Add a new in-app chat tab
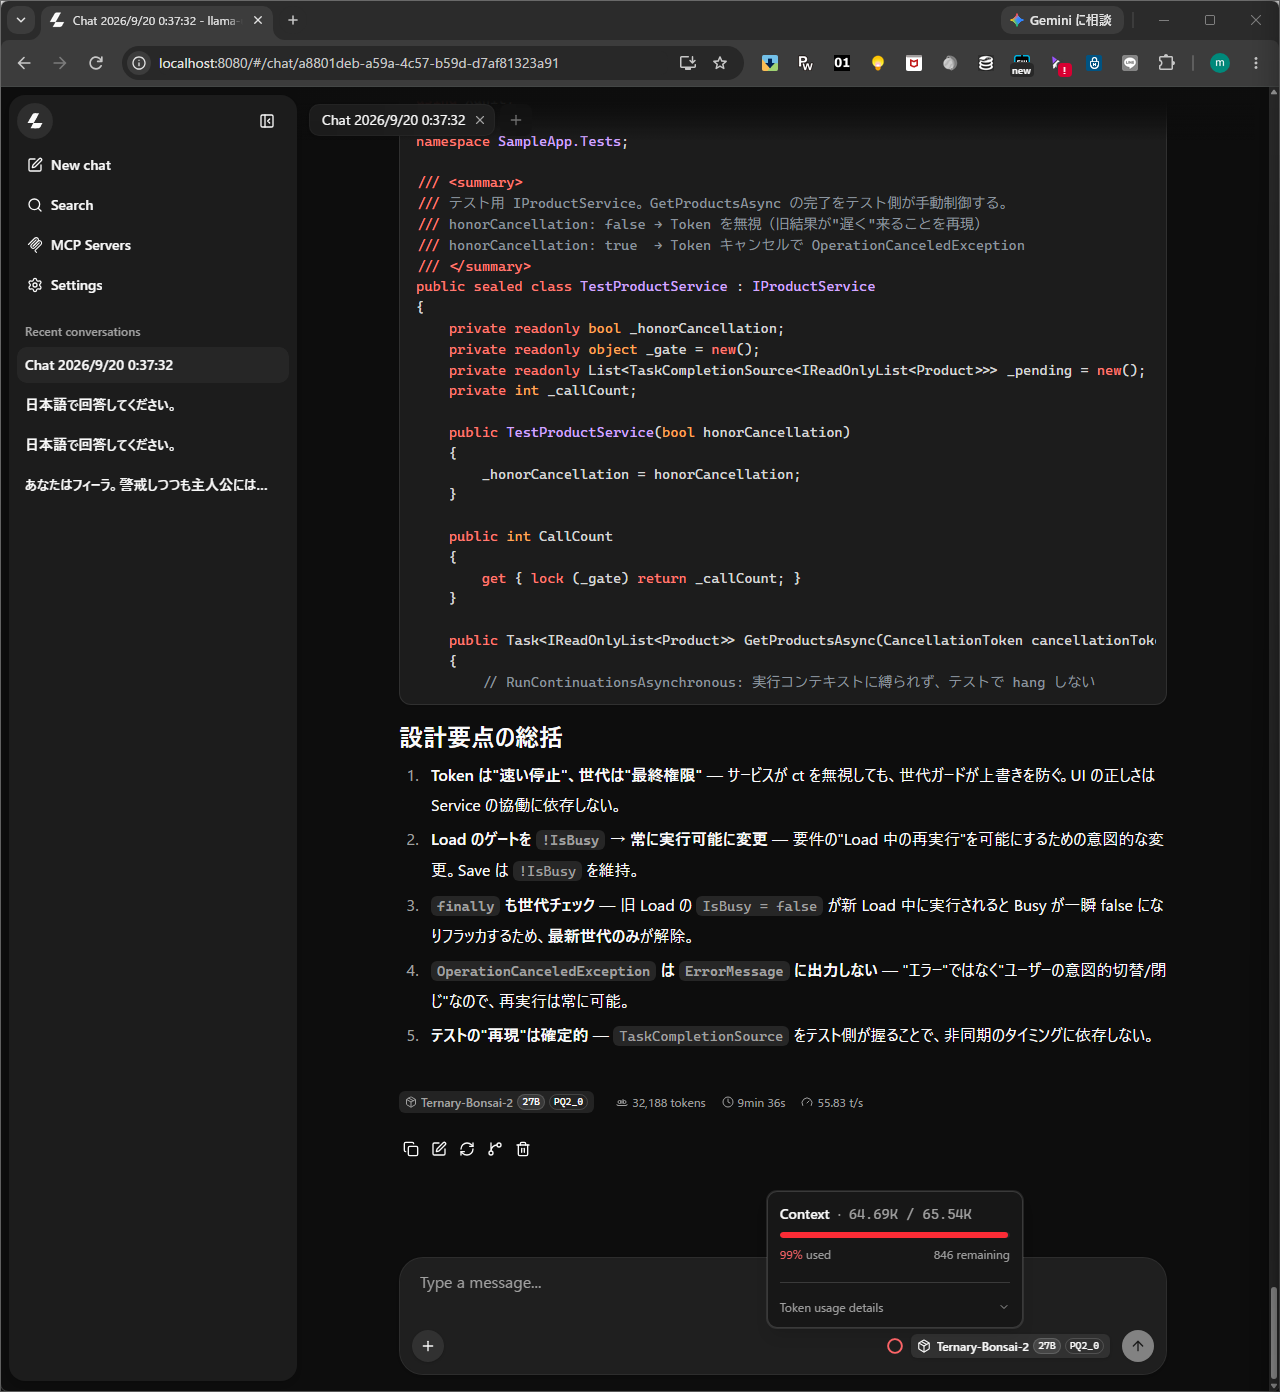1280x1392 pixels. tap(516, 120)
